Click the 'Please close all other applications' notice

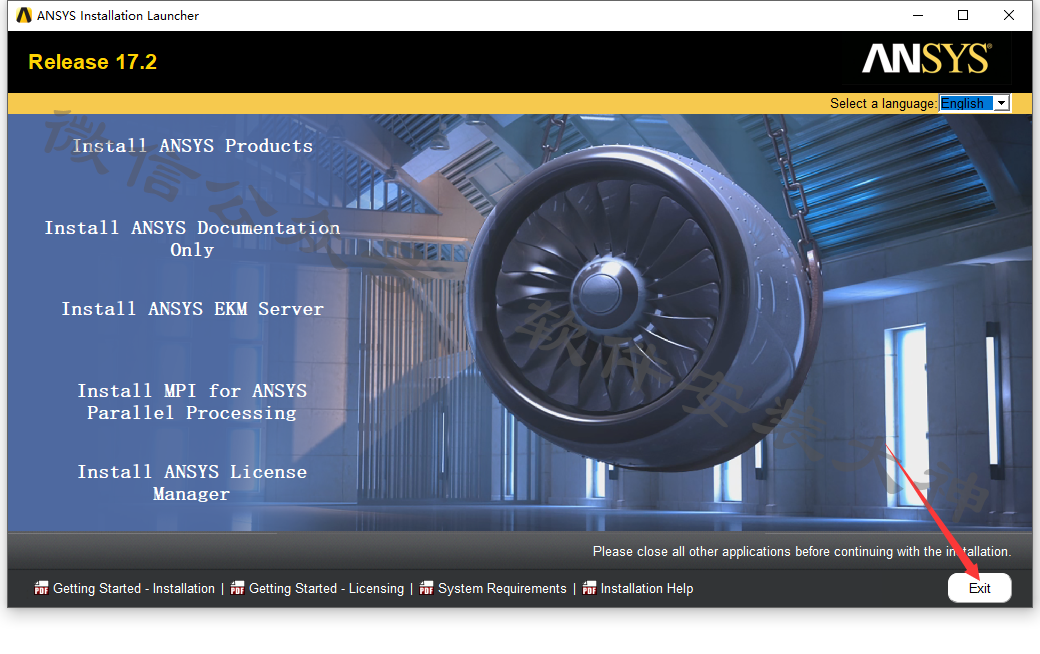click(802, 551)
